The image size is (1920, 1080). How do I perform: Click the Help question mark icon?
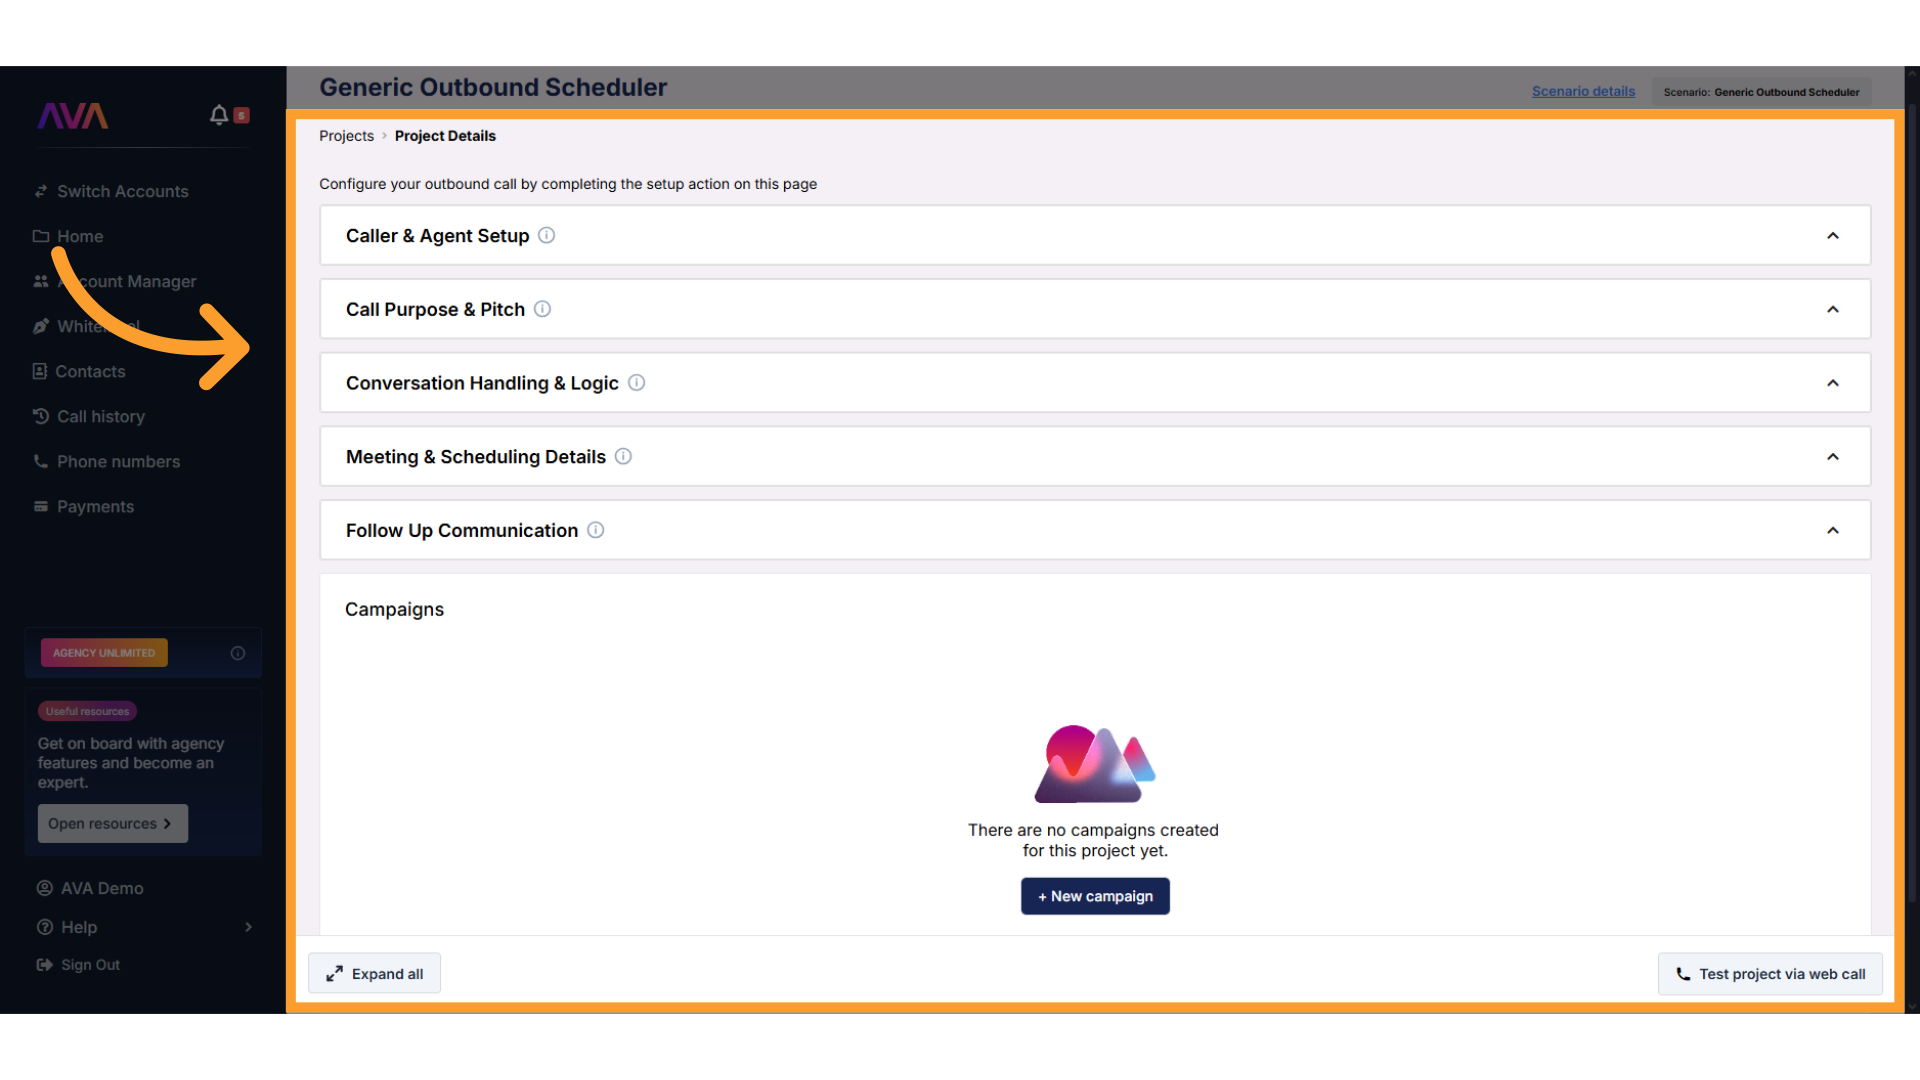[45, 927]
